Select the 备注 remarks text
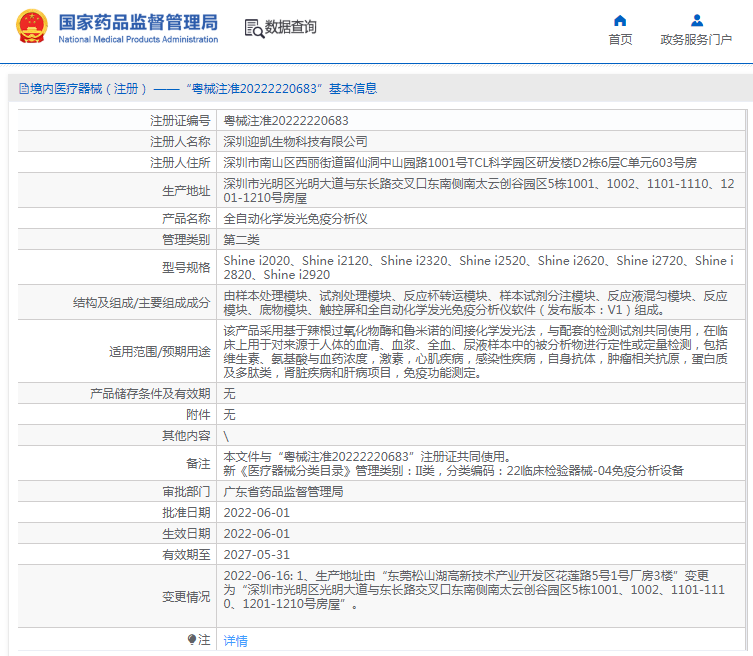The width and height of the screenshot is (753, 656). coord(453,463)
